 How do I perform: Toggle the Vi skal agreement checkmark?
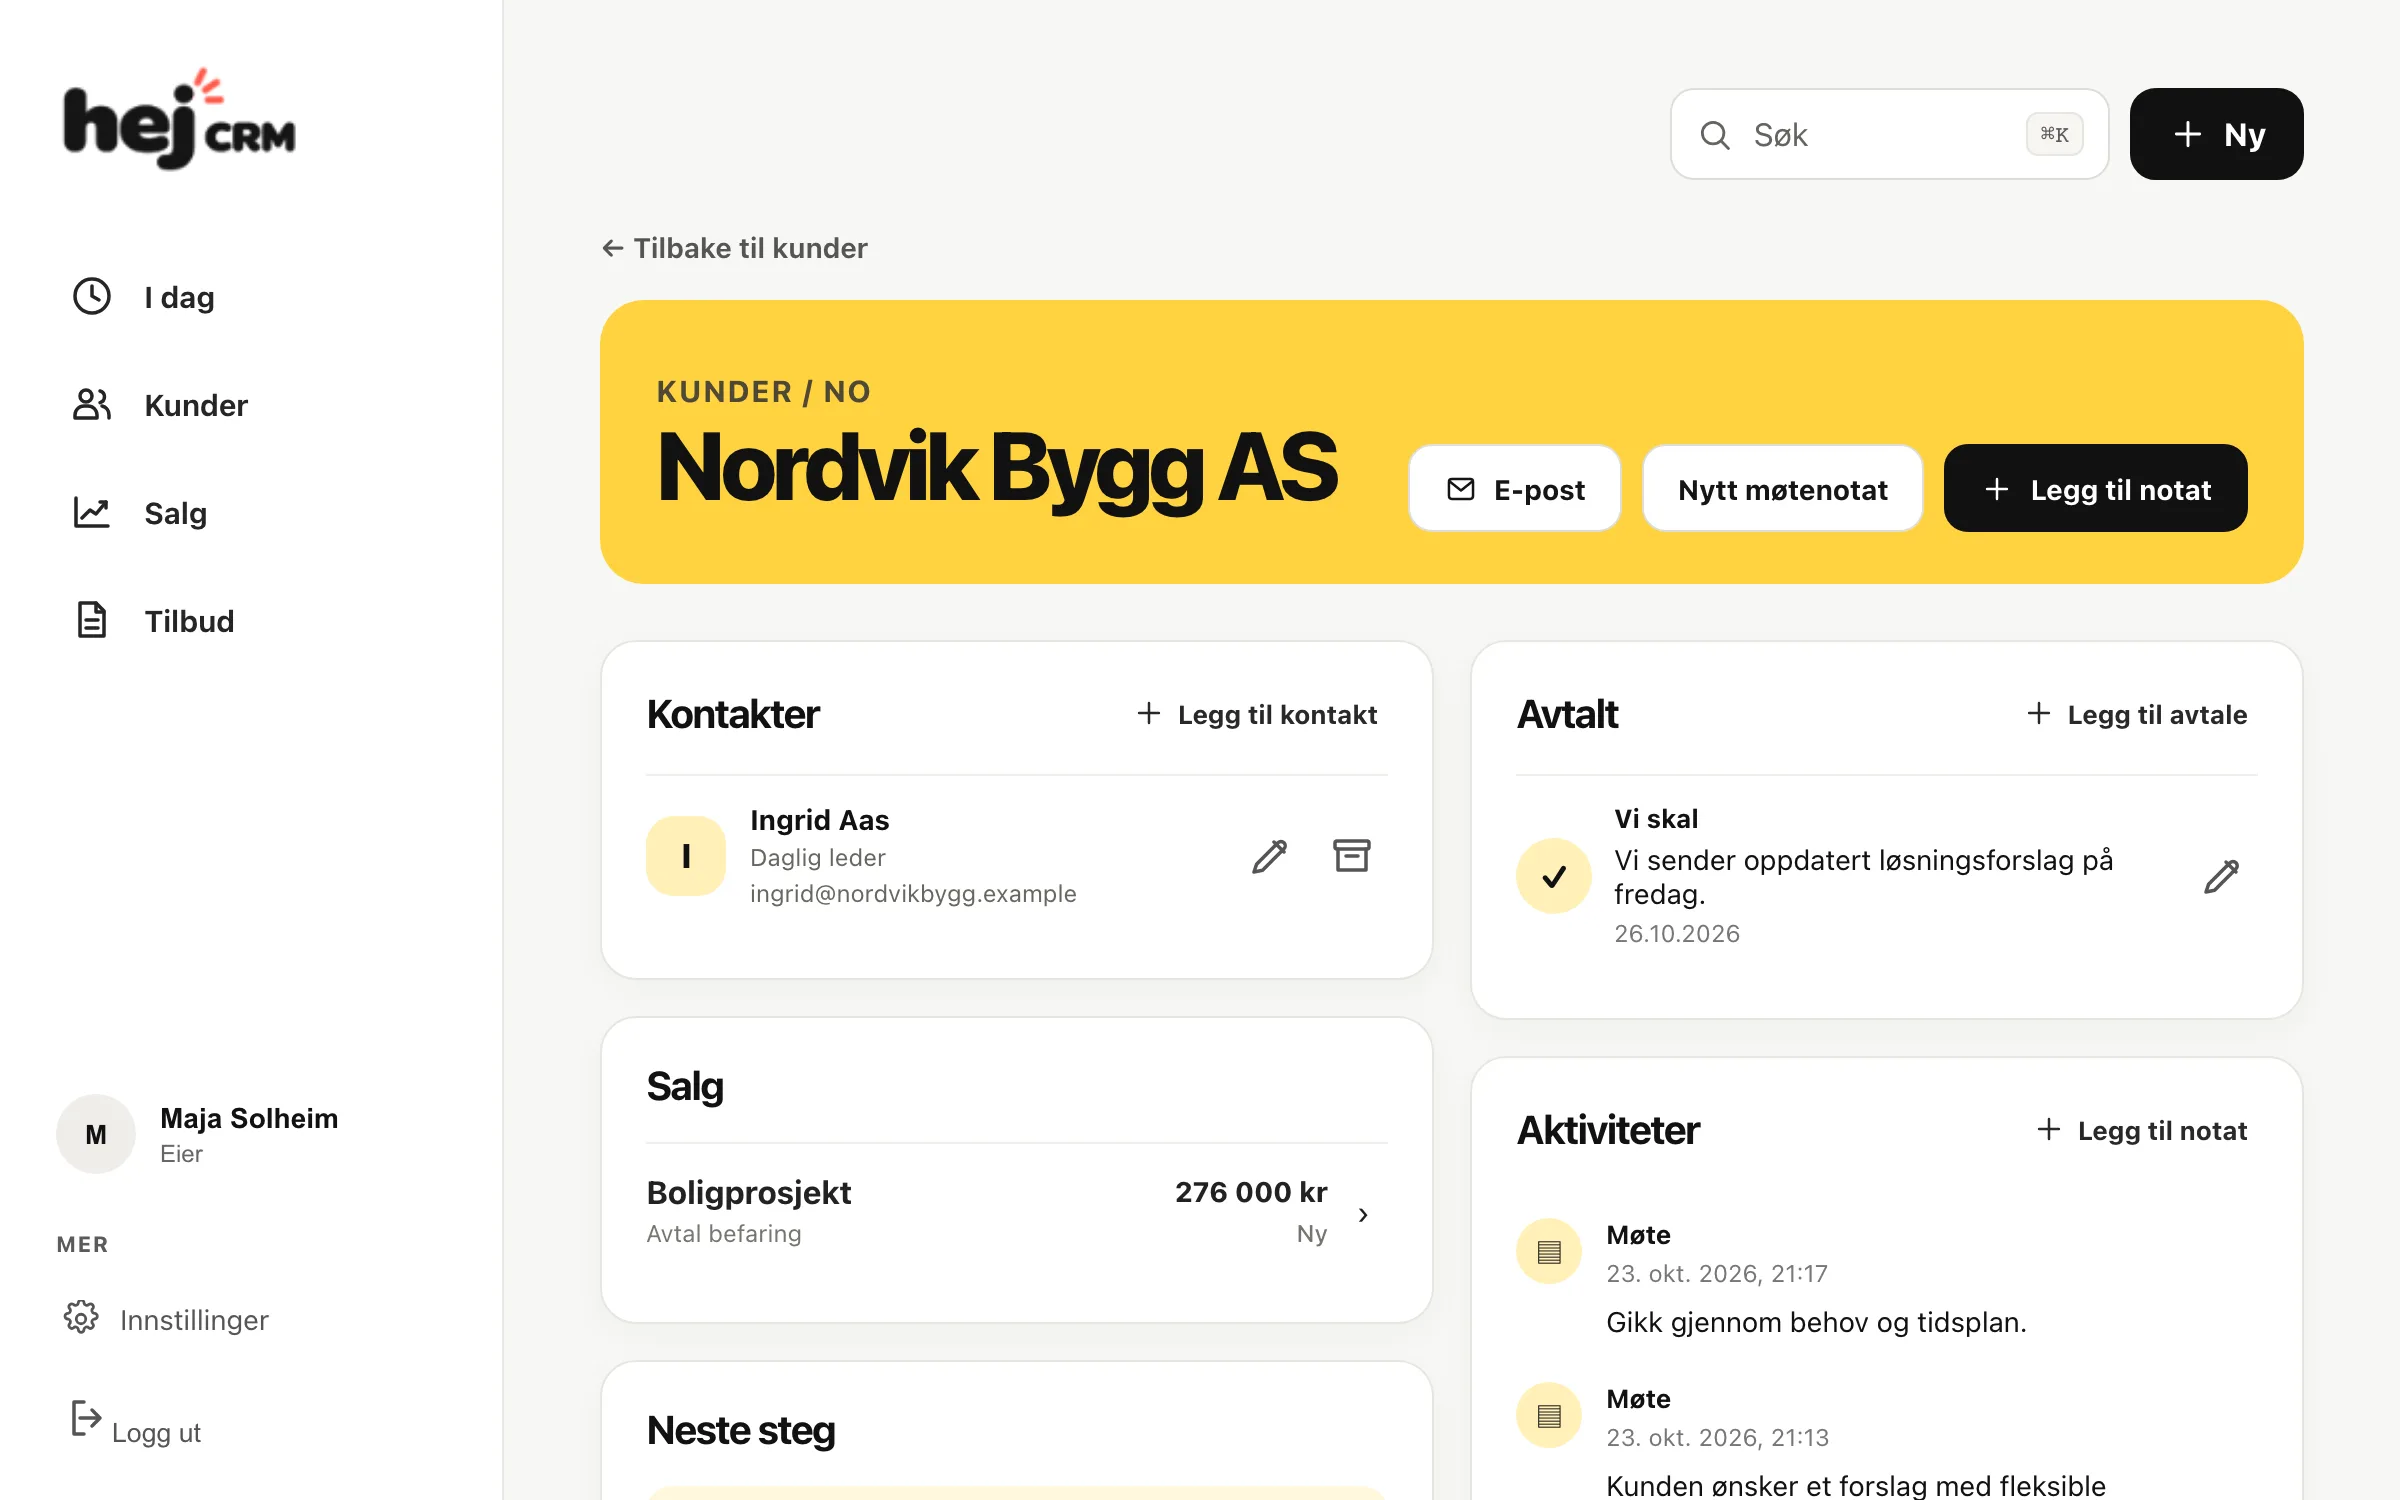[1554, 876]
